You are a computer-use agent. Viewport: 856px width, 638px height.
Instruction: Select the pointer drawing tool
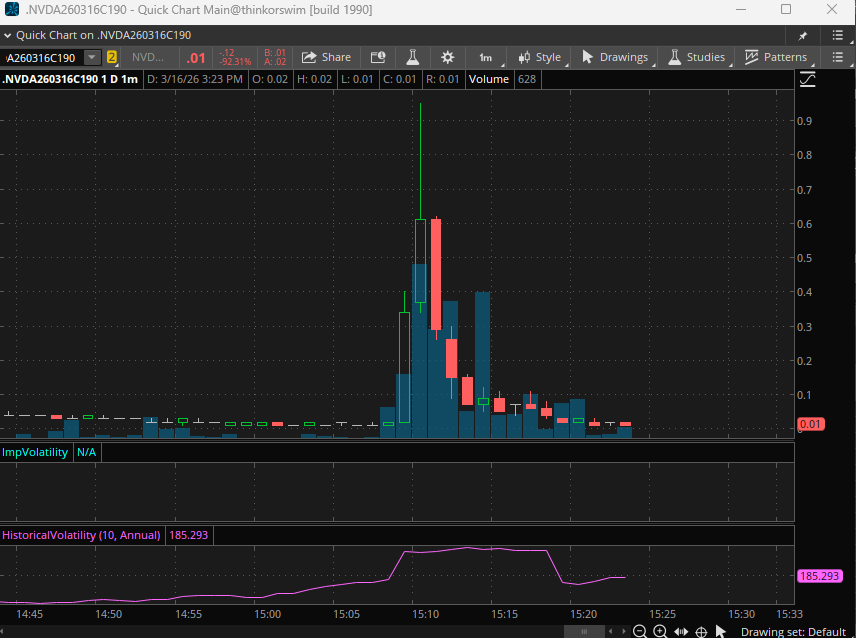[721, 631]
